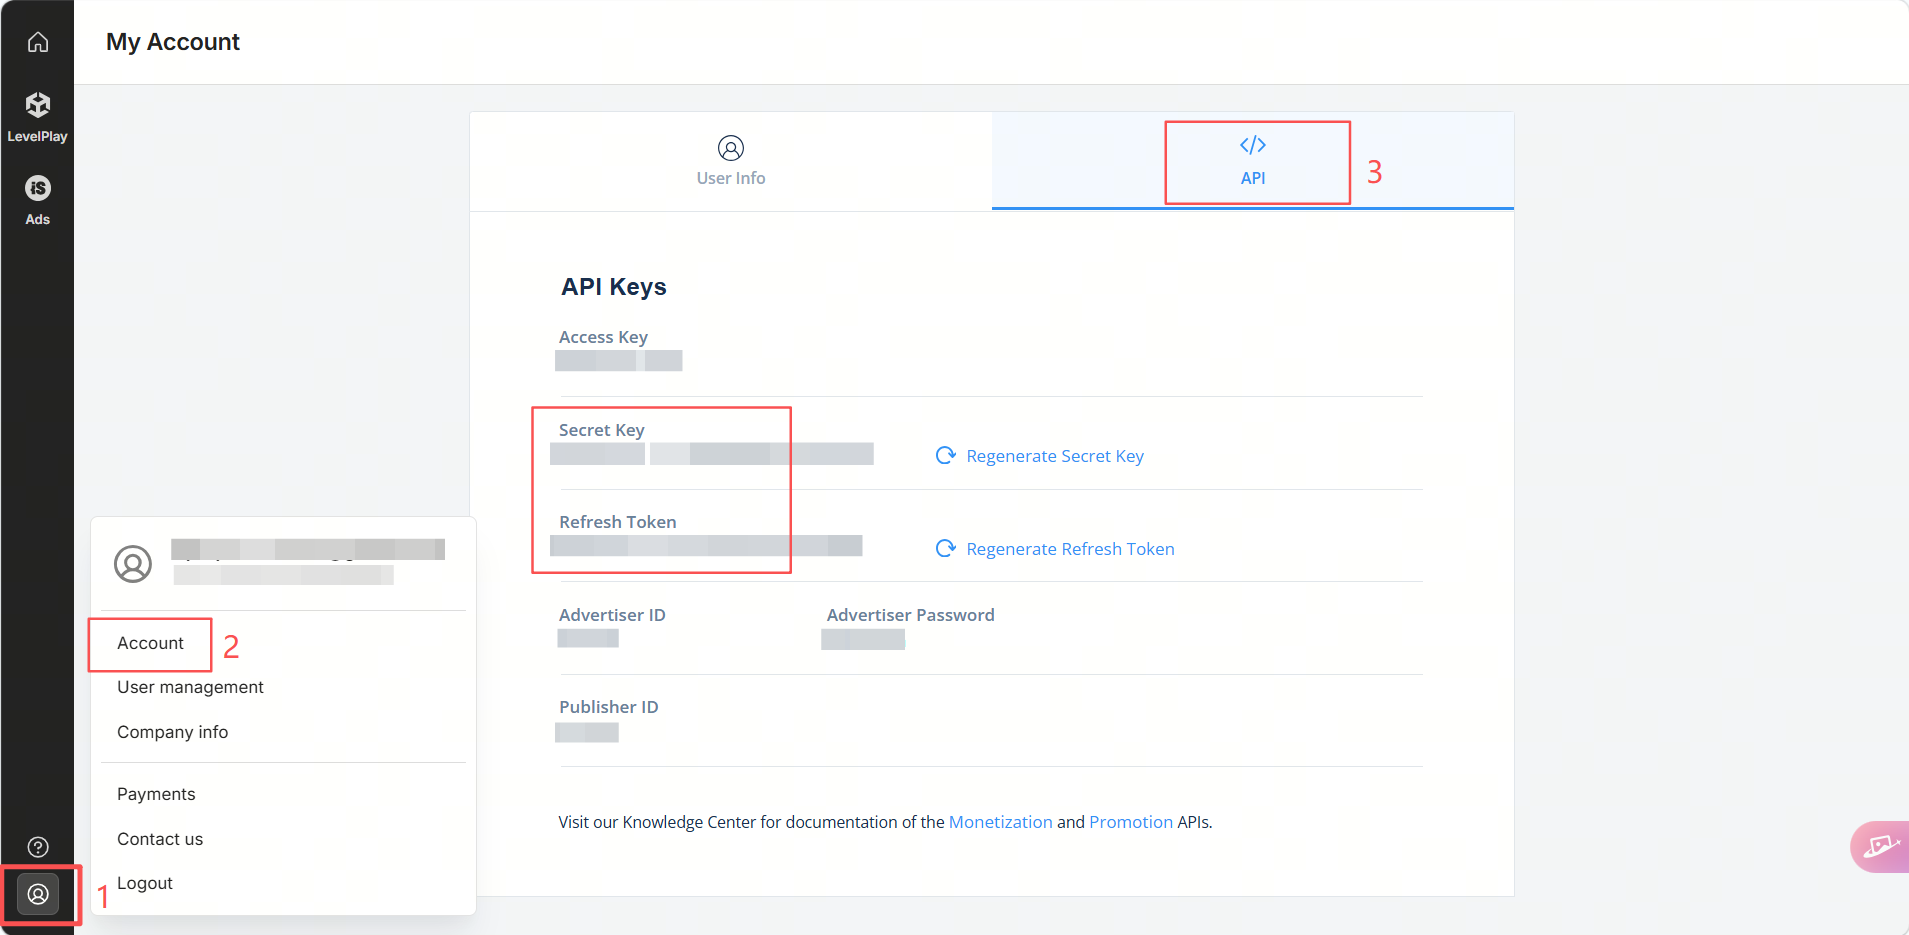This screenshot has height=935, width=1909.
Task: Click the API Keys heading
Action: [x=614, y=287]
